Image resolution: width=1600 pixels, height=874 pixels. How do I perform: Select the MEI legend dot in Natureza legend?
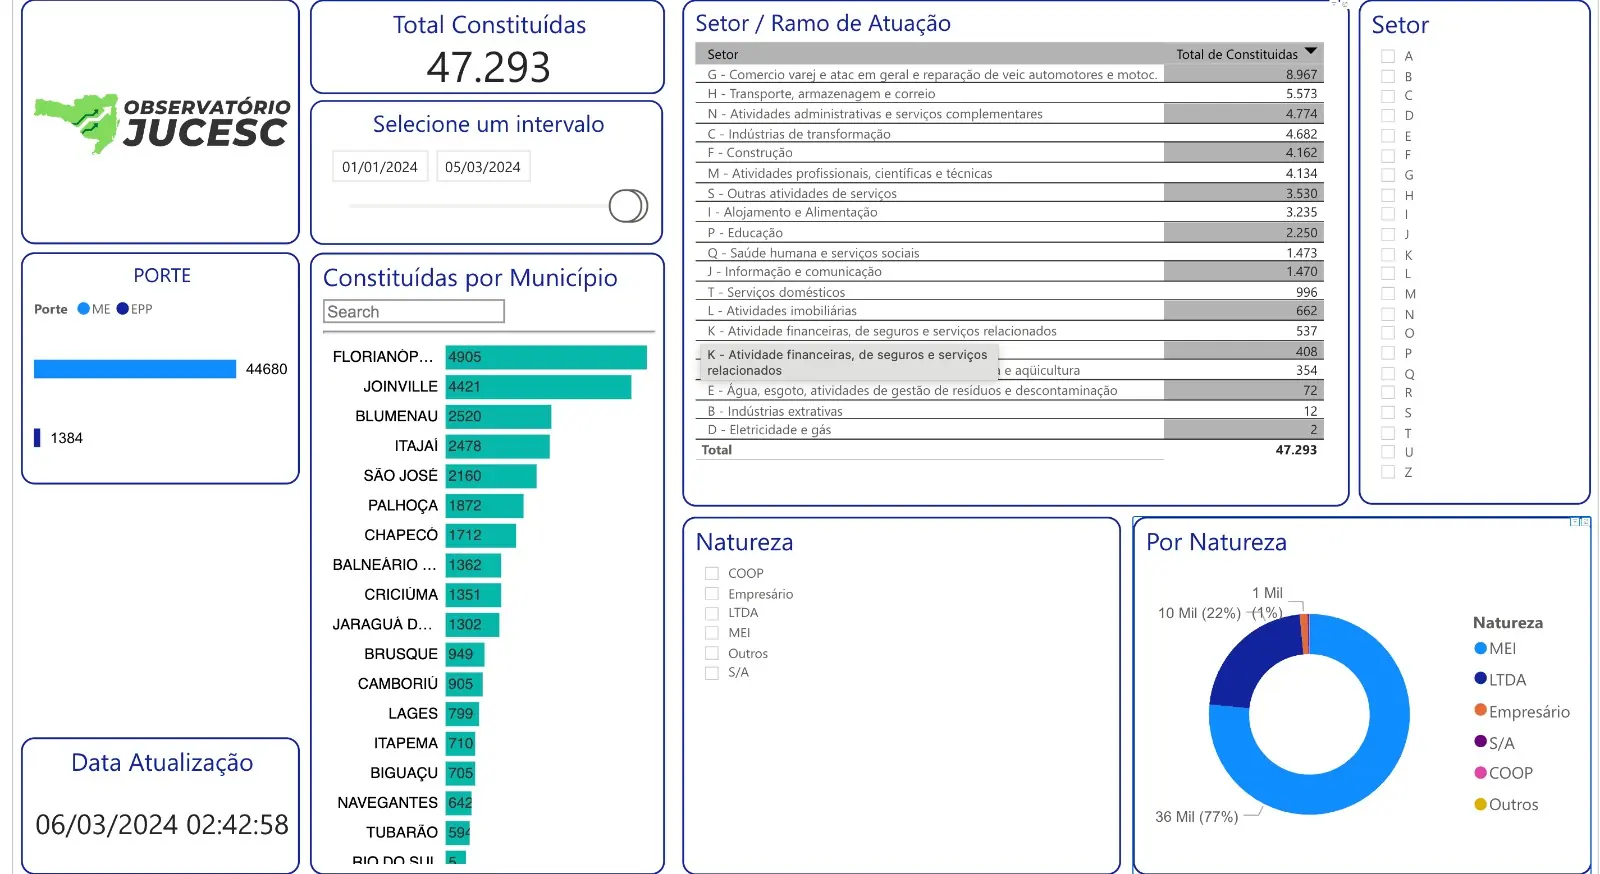coord(1481,648)
